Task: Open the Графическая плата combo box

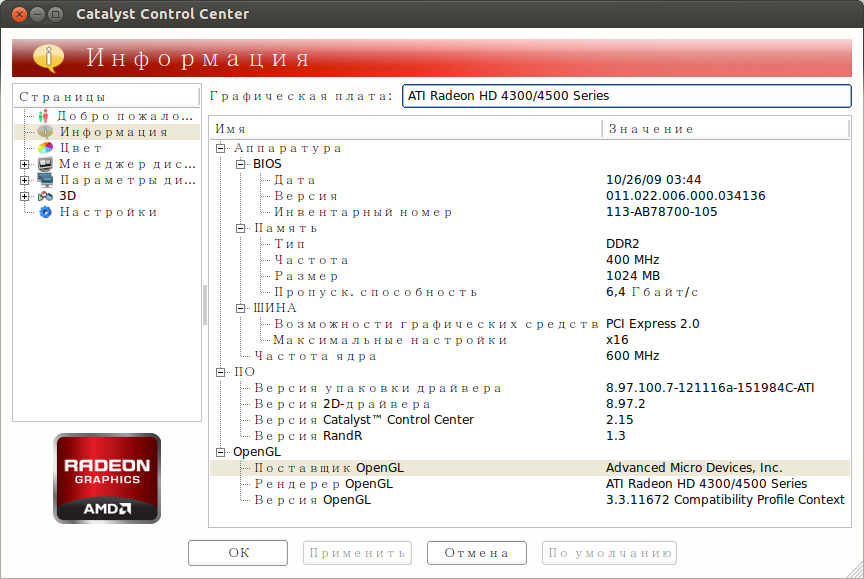Action: (x=627, y=96)
